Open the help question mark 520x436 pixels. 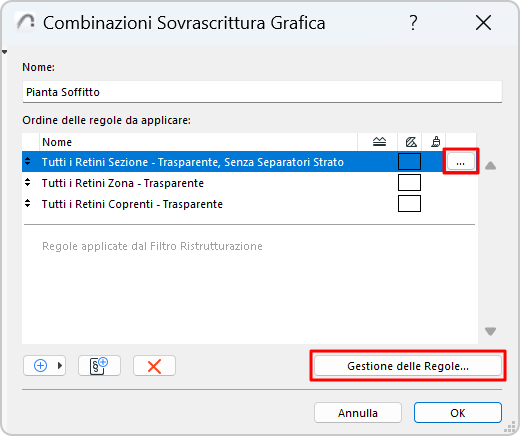[x=413, y=23]
